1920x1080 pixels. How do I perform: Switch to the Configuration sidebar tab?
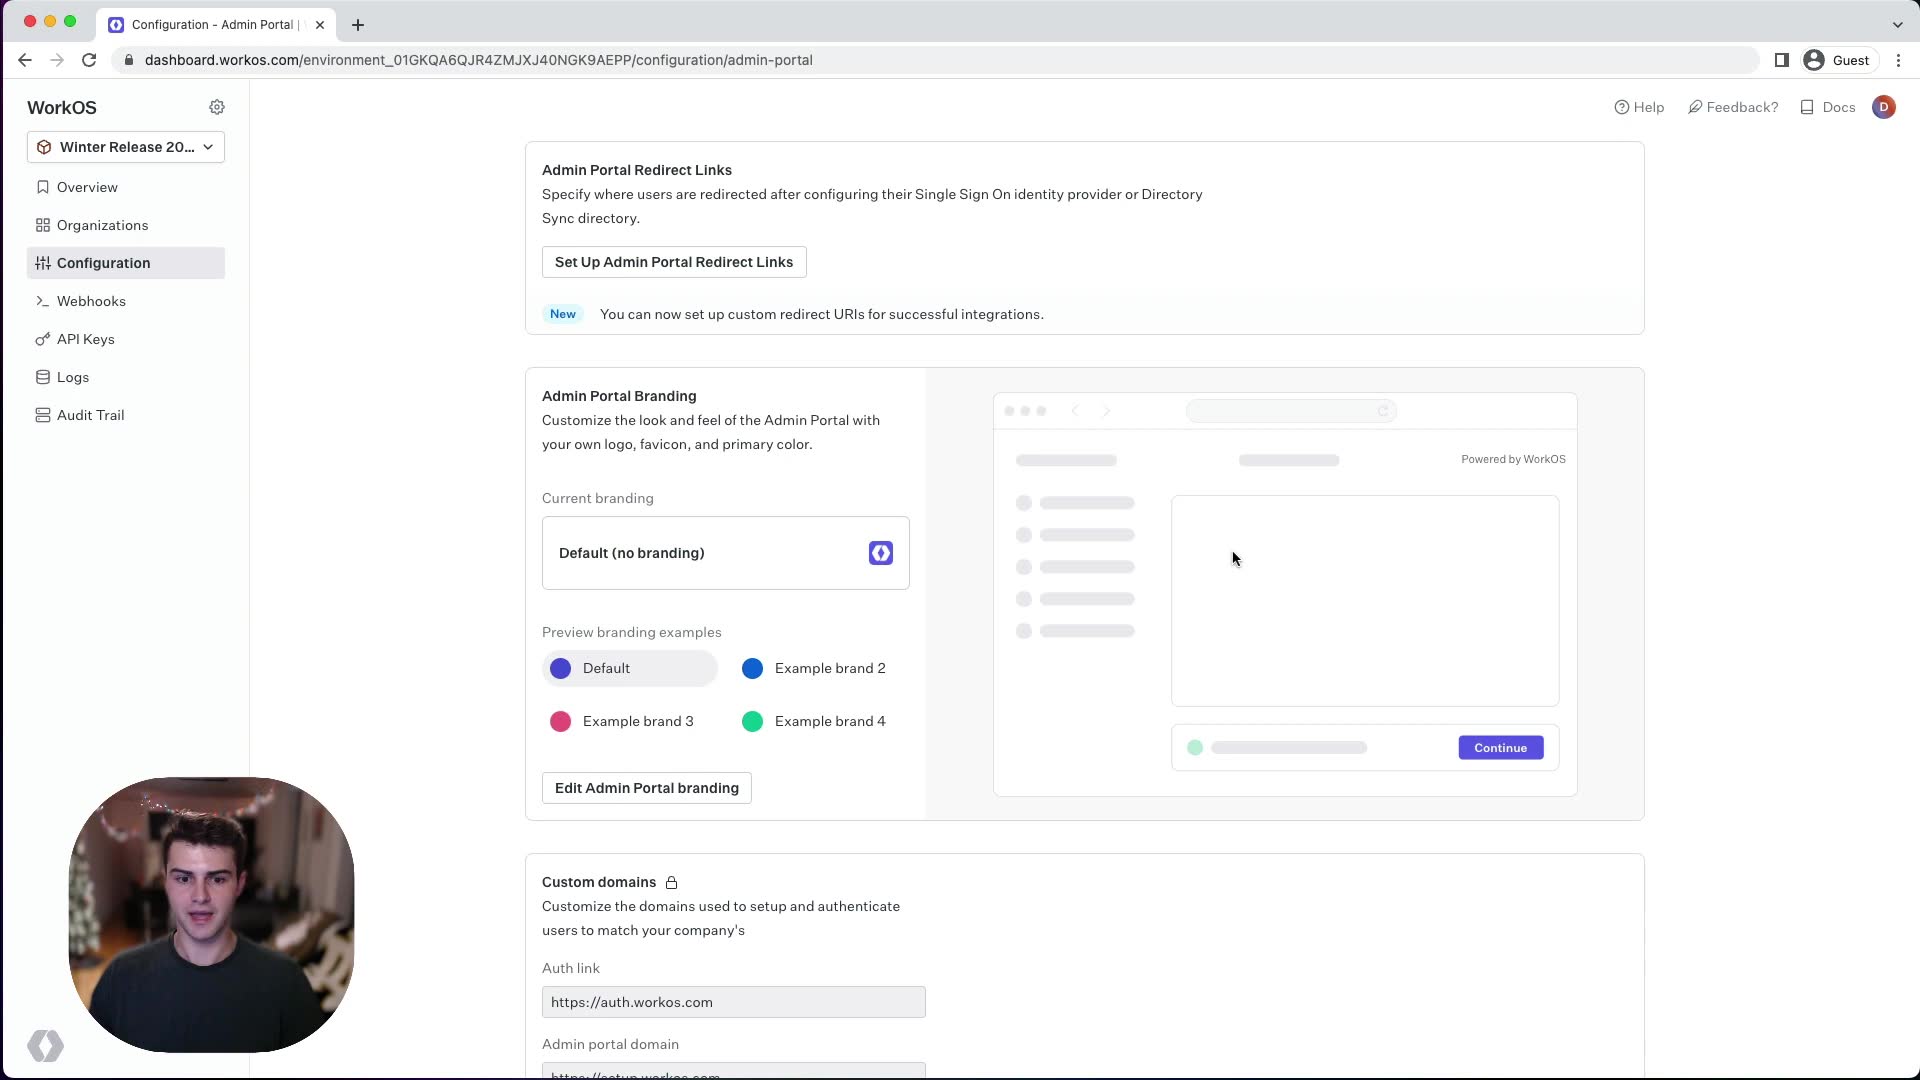click(103, 263)
